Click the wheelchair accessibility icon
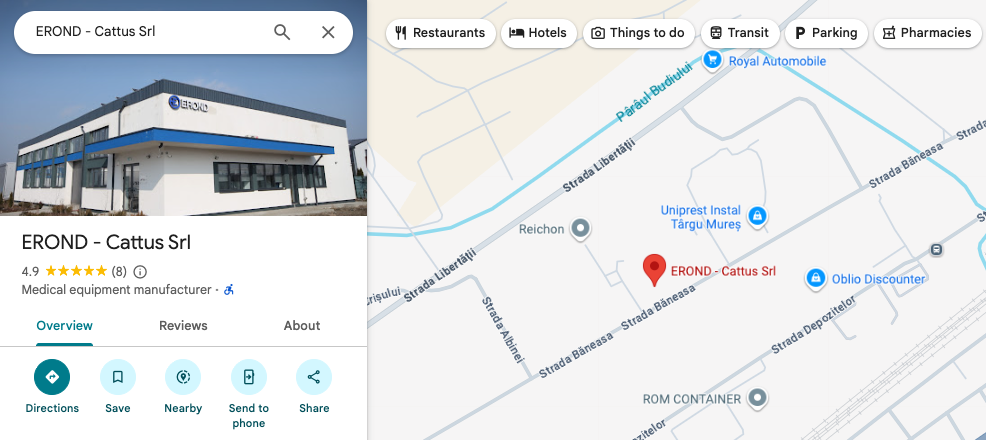Image resolution: width=986 pixels, height=440 pixels. click(229, 290)
